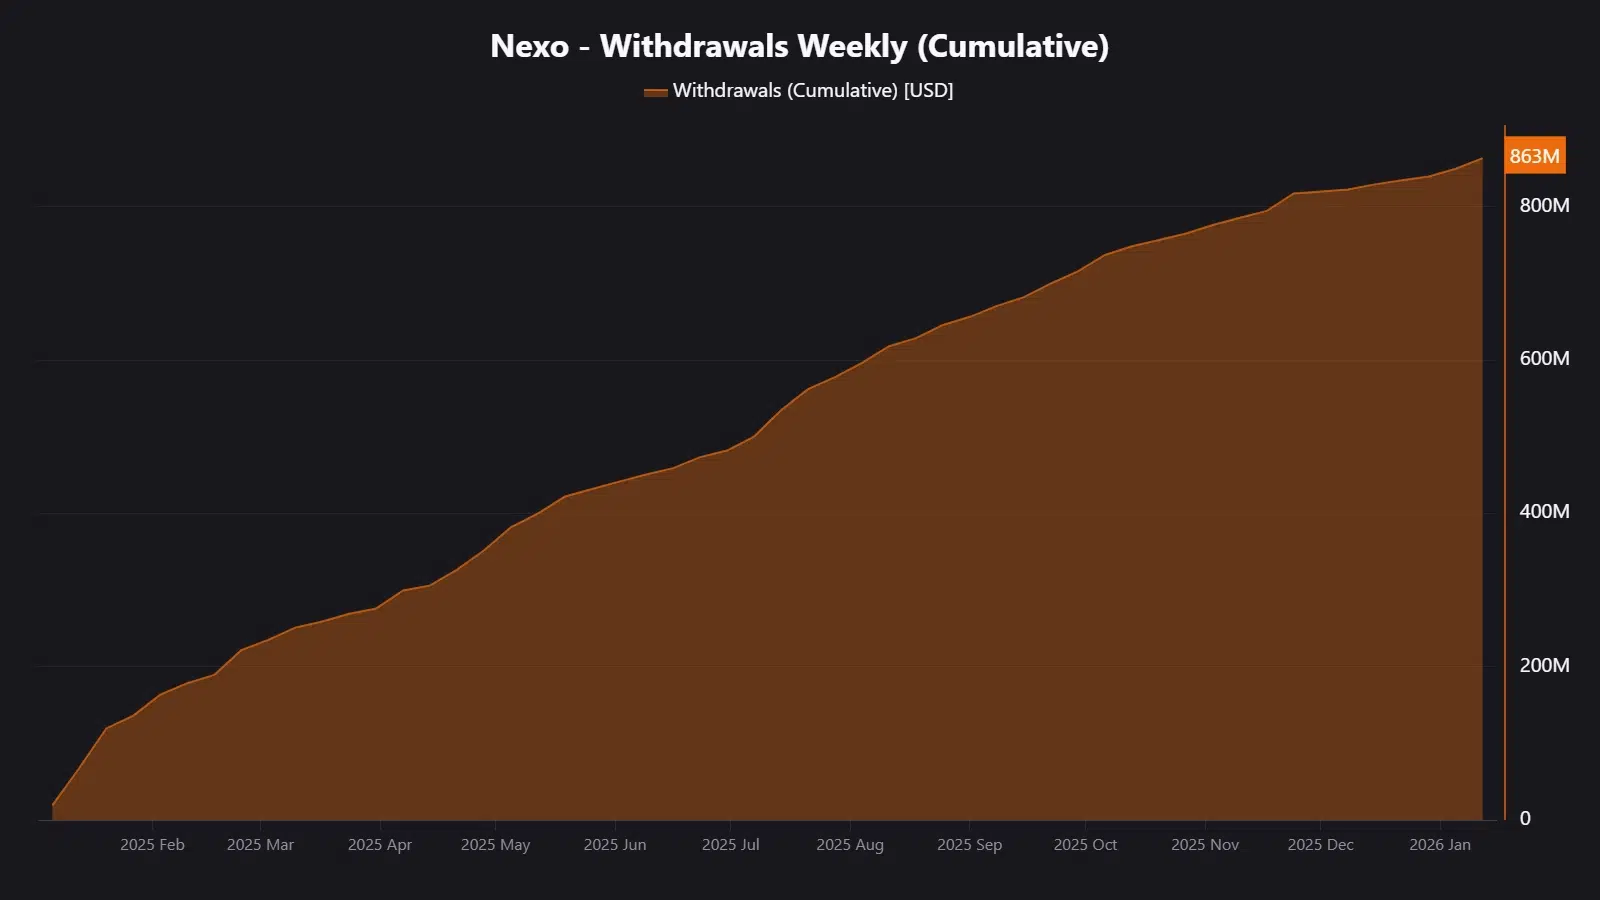The image size is (1600, 900).
Task: Select the 2025 Dec x-axis label
Action: point(1321,845)
